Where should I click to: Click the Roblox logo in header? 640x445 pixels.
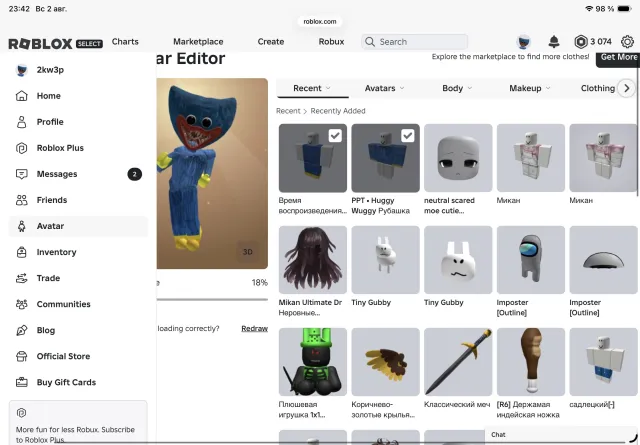pyautogui.click(x=40, y=44)
